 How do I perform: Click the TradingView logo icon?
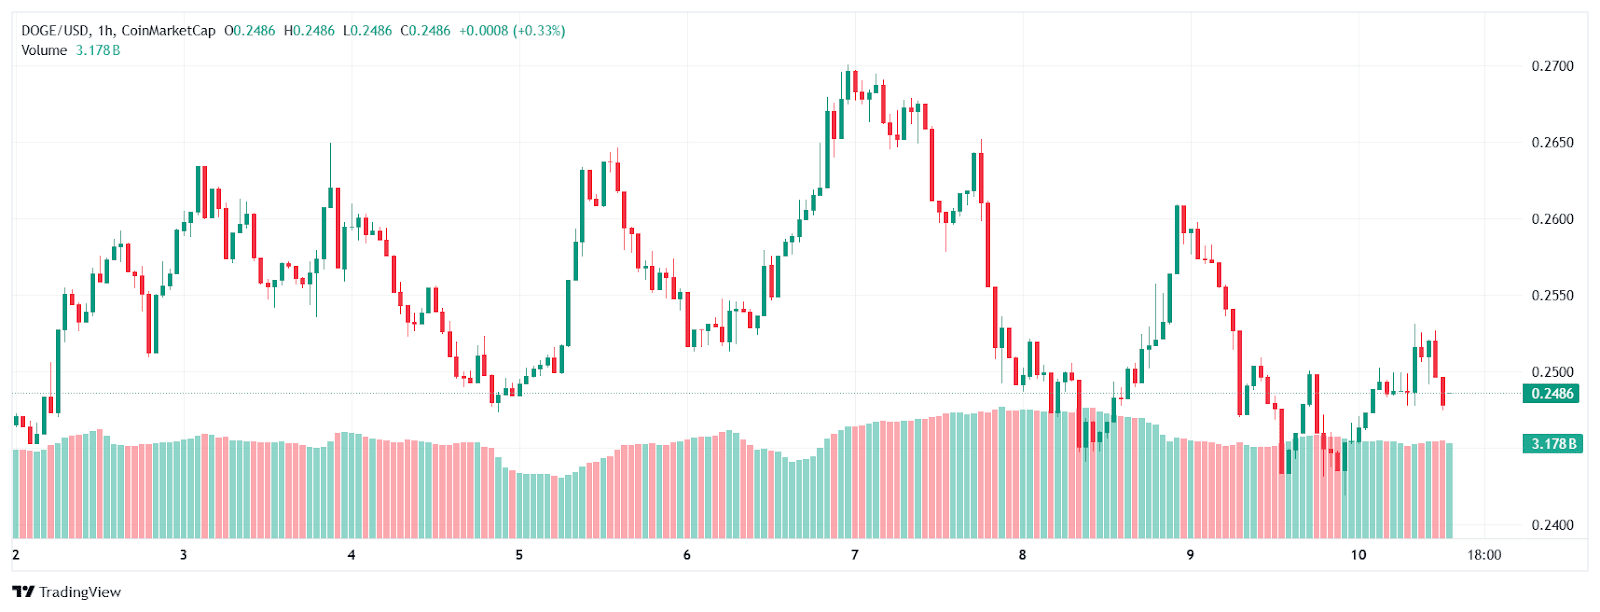coord(23,592)
